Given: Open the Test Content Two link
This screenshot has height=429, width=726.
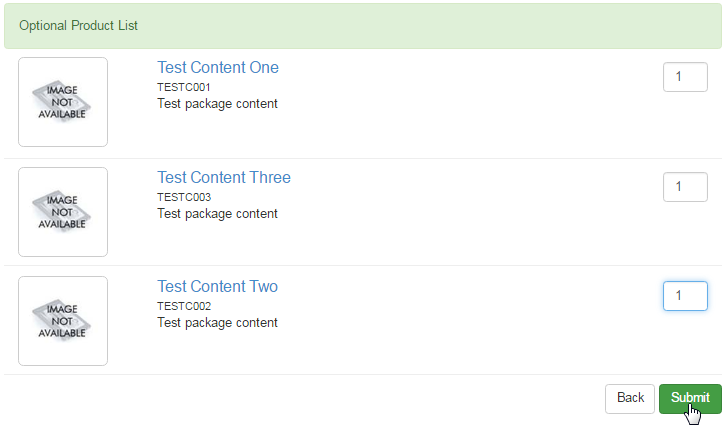Looking at the screenshot, I should (x=217, y=286).
